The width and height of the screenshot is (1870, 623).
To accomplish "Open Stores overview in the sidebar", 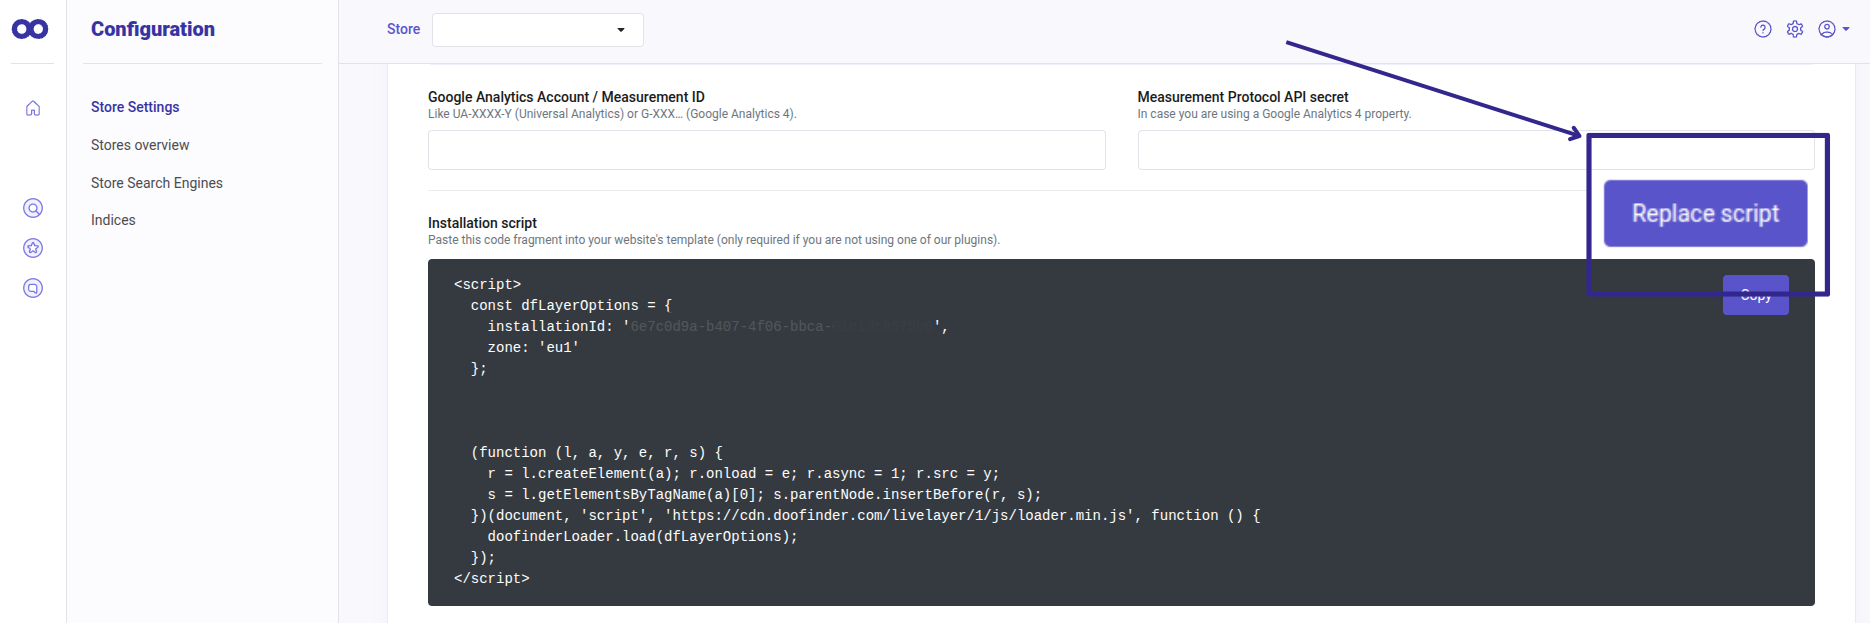I will point(140,145).
